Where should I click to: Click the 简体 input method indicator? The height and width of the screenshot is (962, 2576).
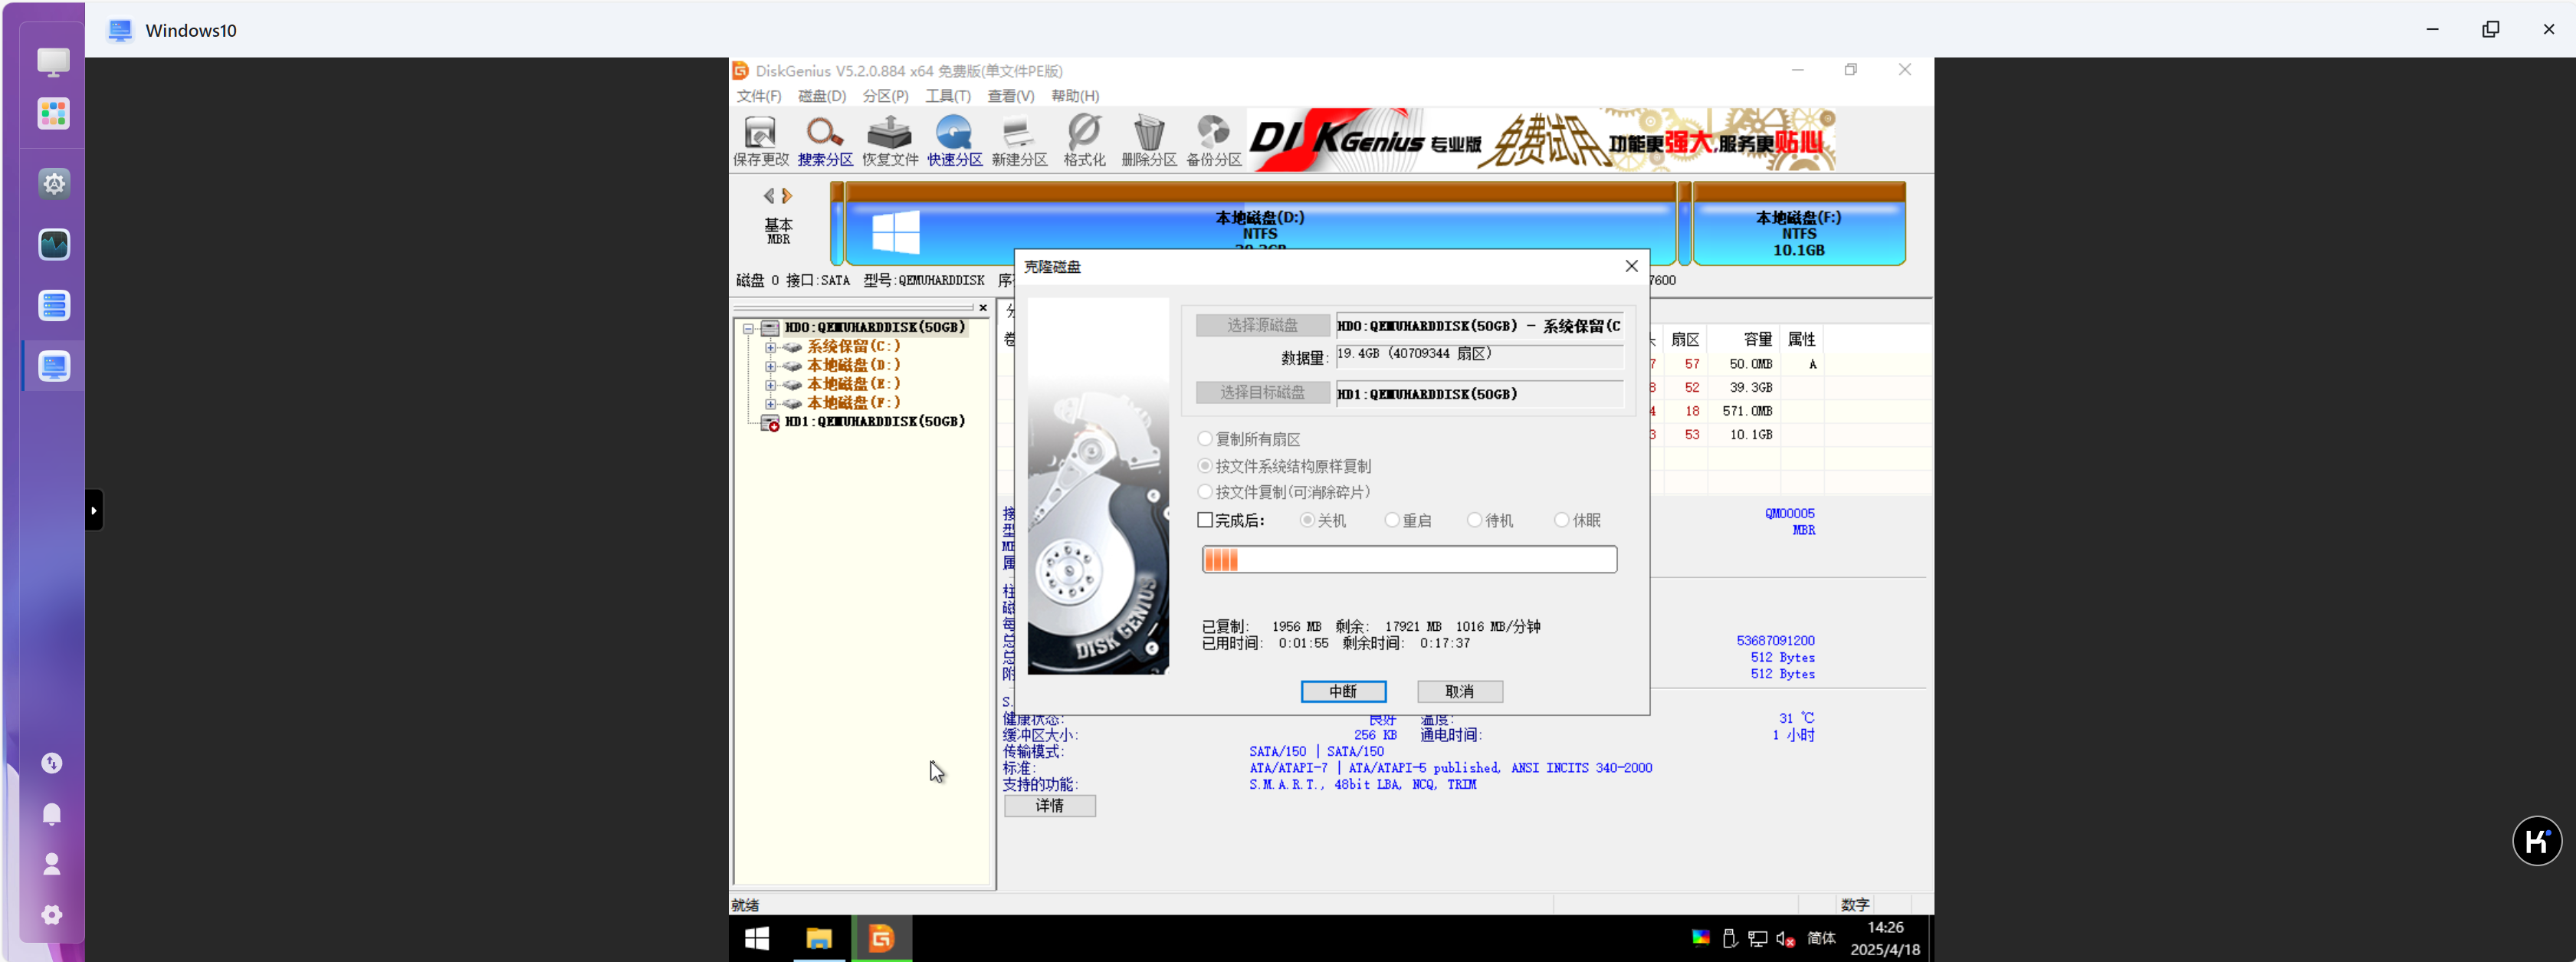click(x=1821, y=939)
